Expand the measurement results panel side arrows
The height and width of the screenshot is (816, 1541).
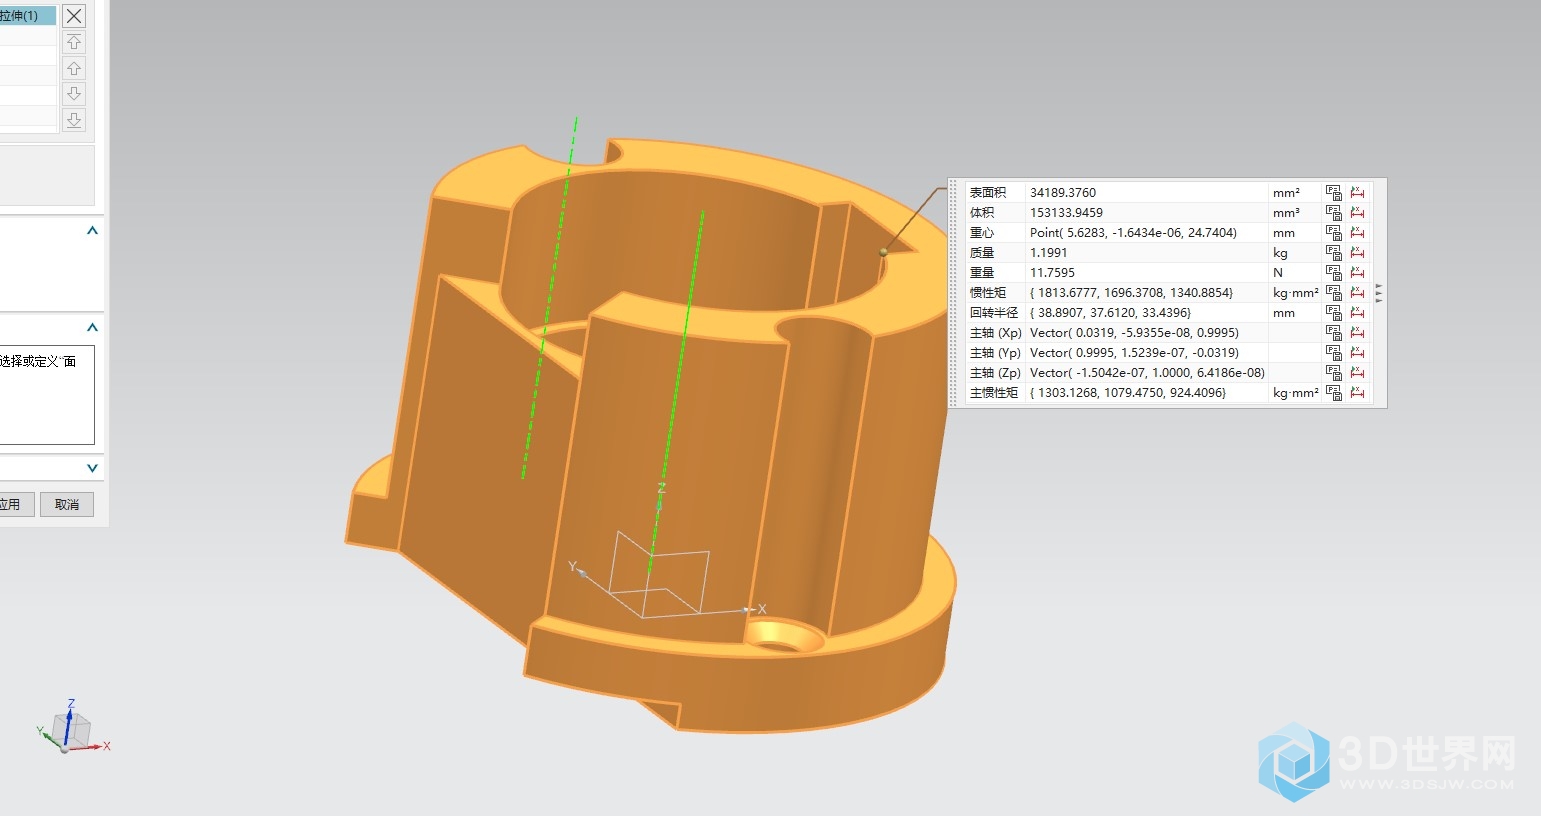click(x=1379, y=292)
